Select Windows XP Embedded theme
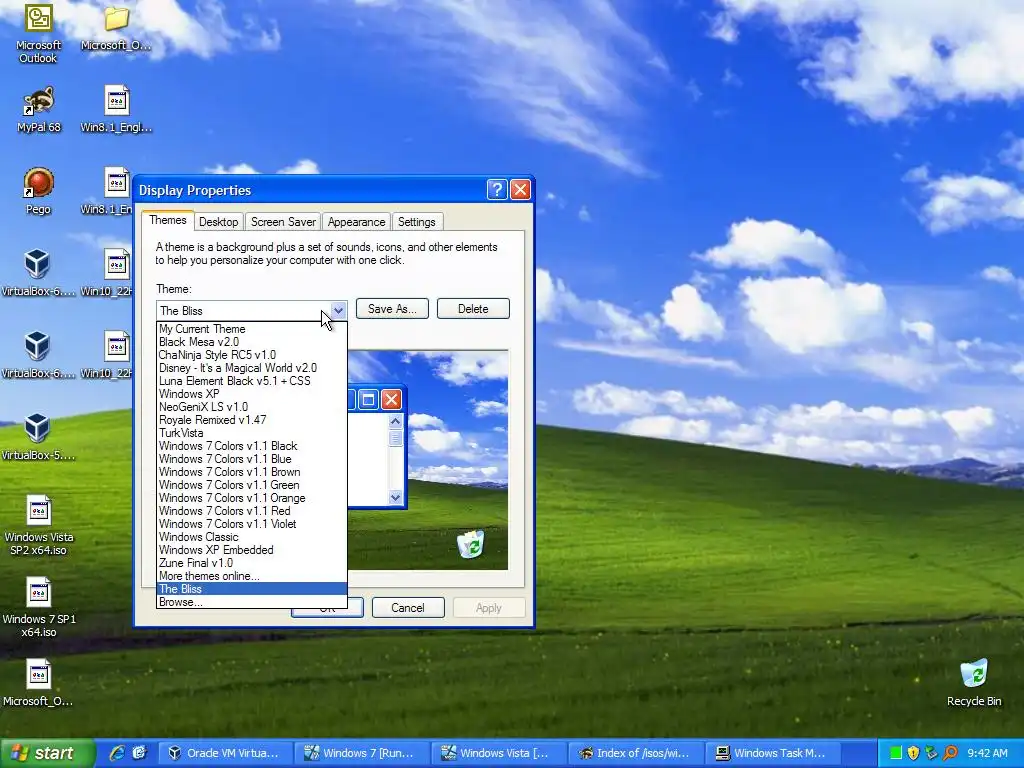This screenshot has height=768, width=1024. pyautogui.click(x=251, y=550)
